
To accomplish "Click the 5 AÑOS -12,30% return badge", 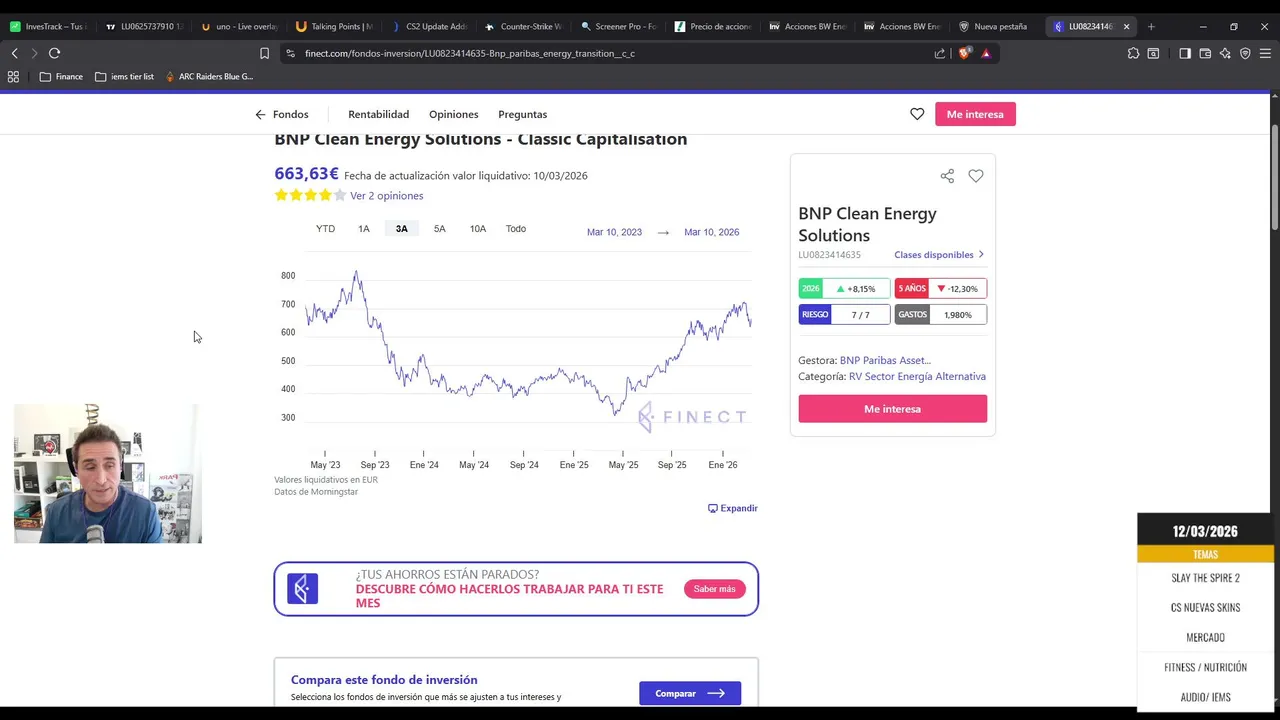I will (941, 289).
